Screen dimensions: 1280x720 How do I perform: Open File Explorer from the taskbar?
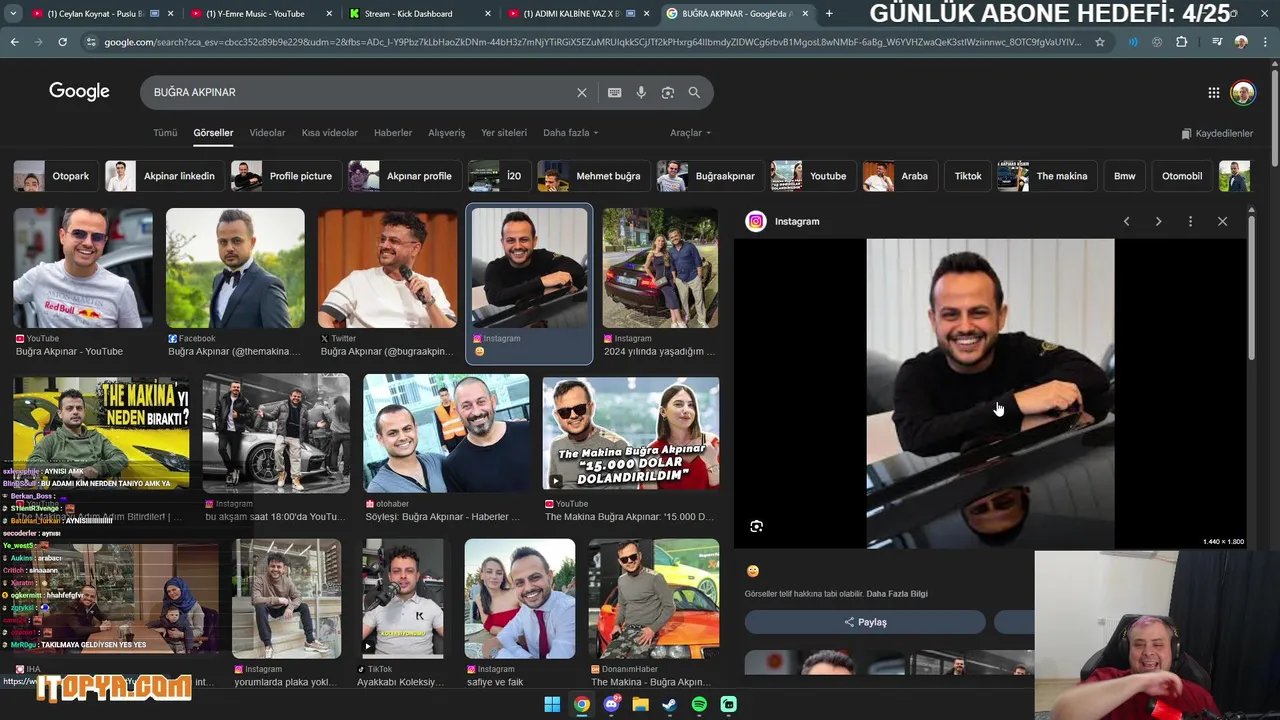(640, 704)
